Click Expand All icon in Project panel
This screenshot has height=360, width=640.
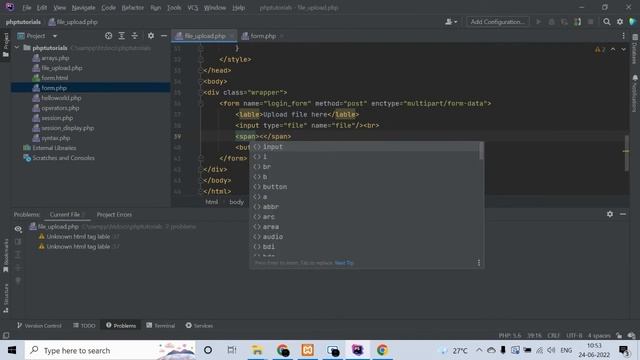122,36
